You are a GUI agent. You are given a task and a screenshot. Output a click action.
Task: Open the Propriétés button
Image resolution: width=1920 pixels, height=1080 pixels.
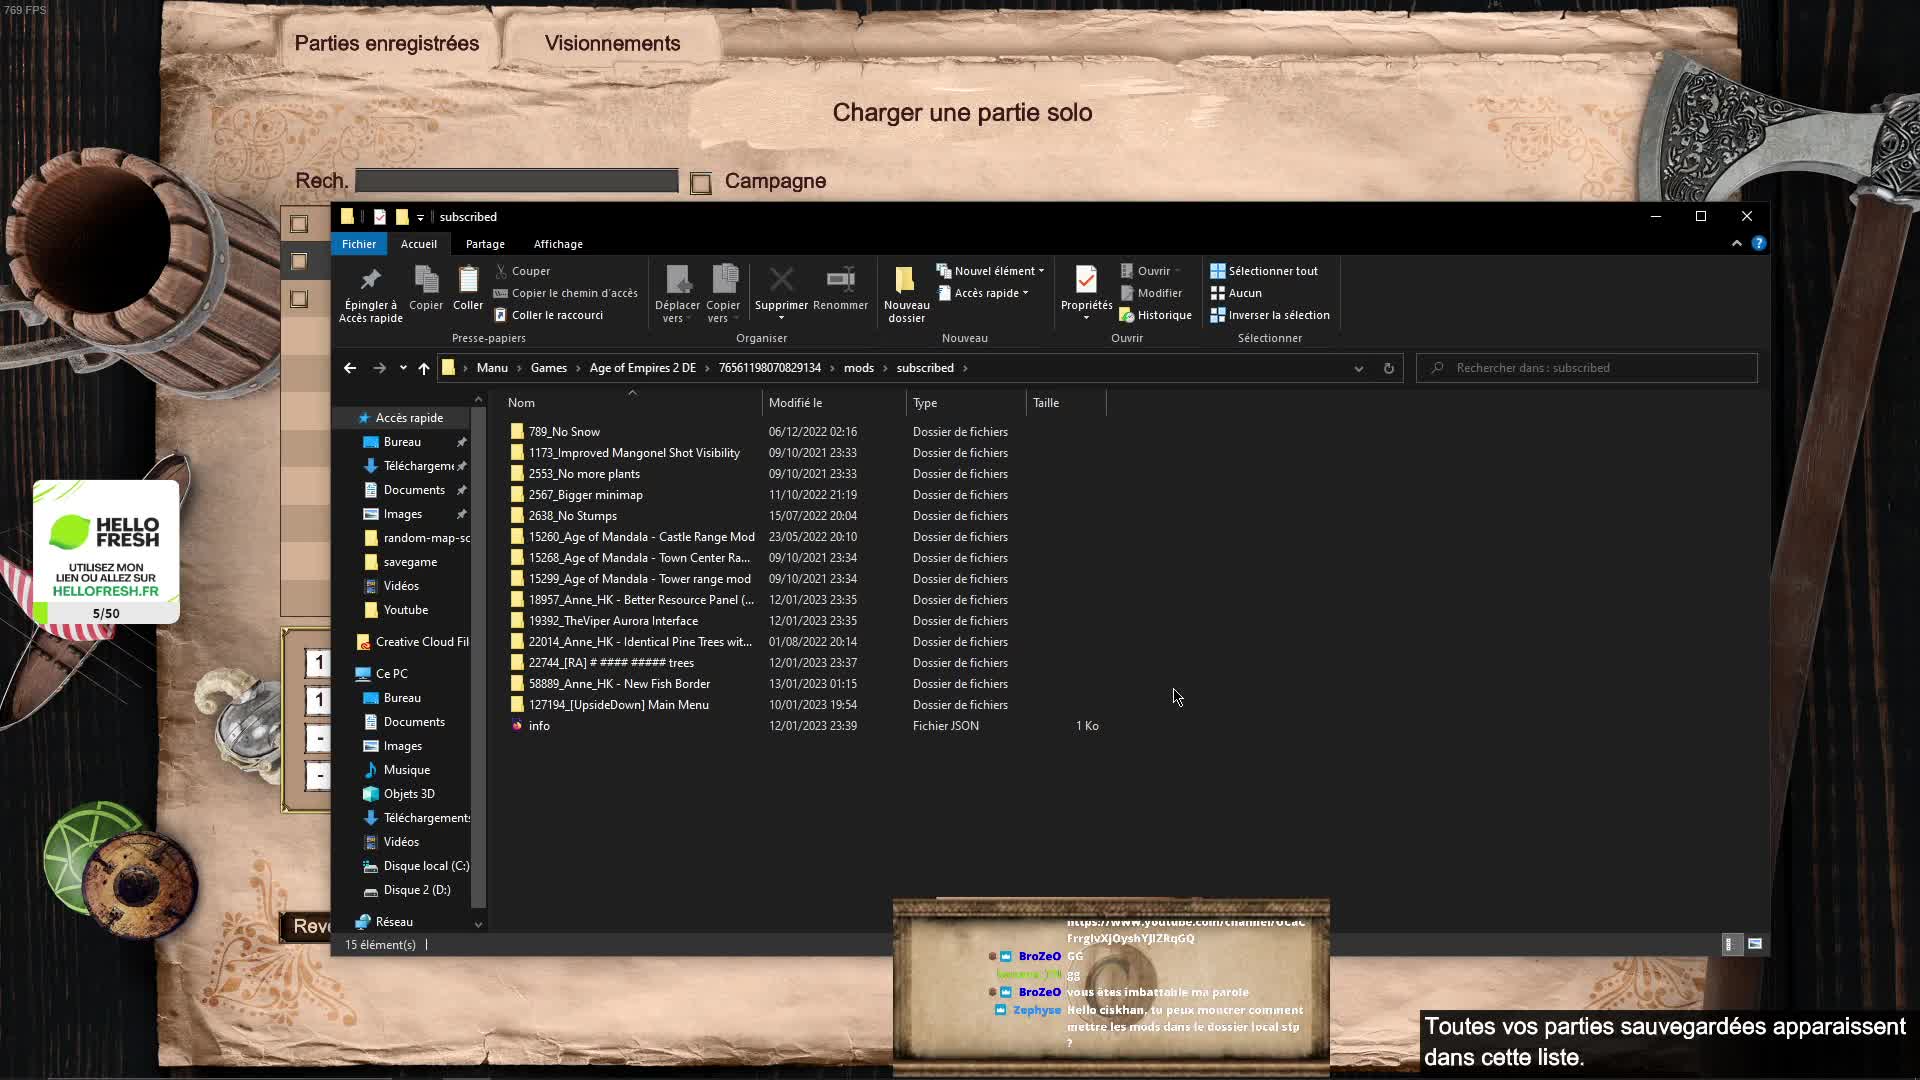[x=1086, y=294]
